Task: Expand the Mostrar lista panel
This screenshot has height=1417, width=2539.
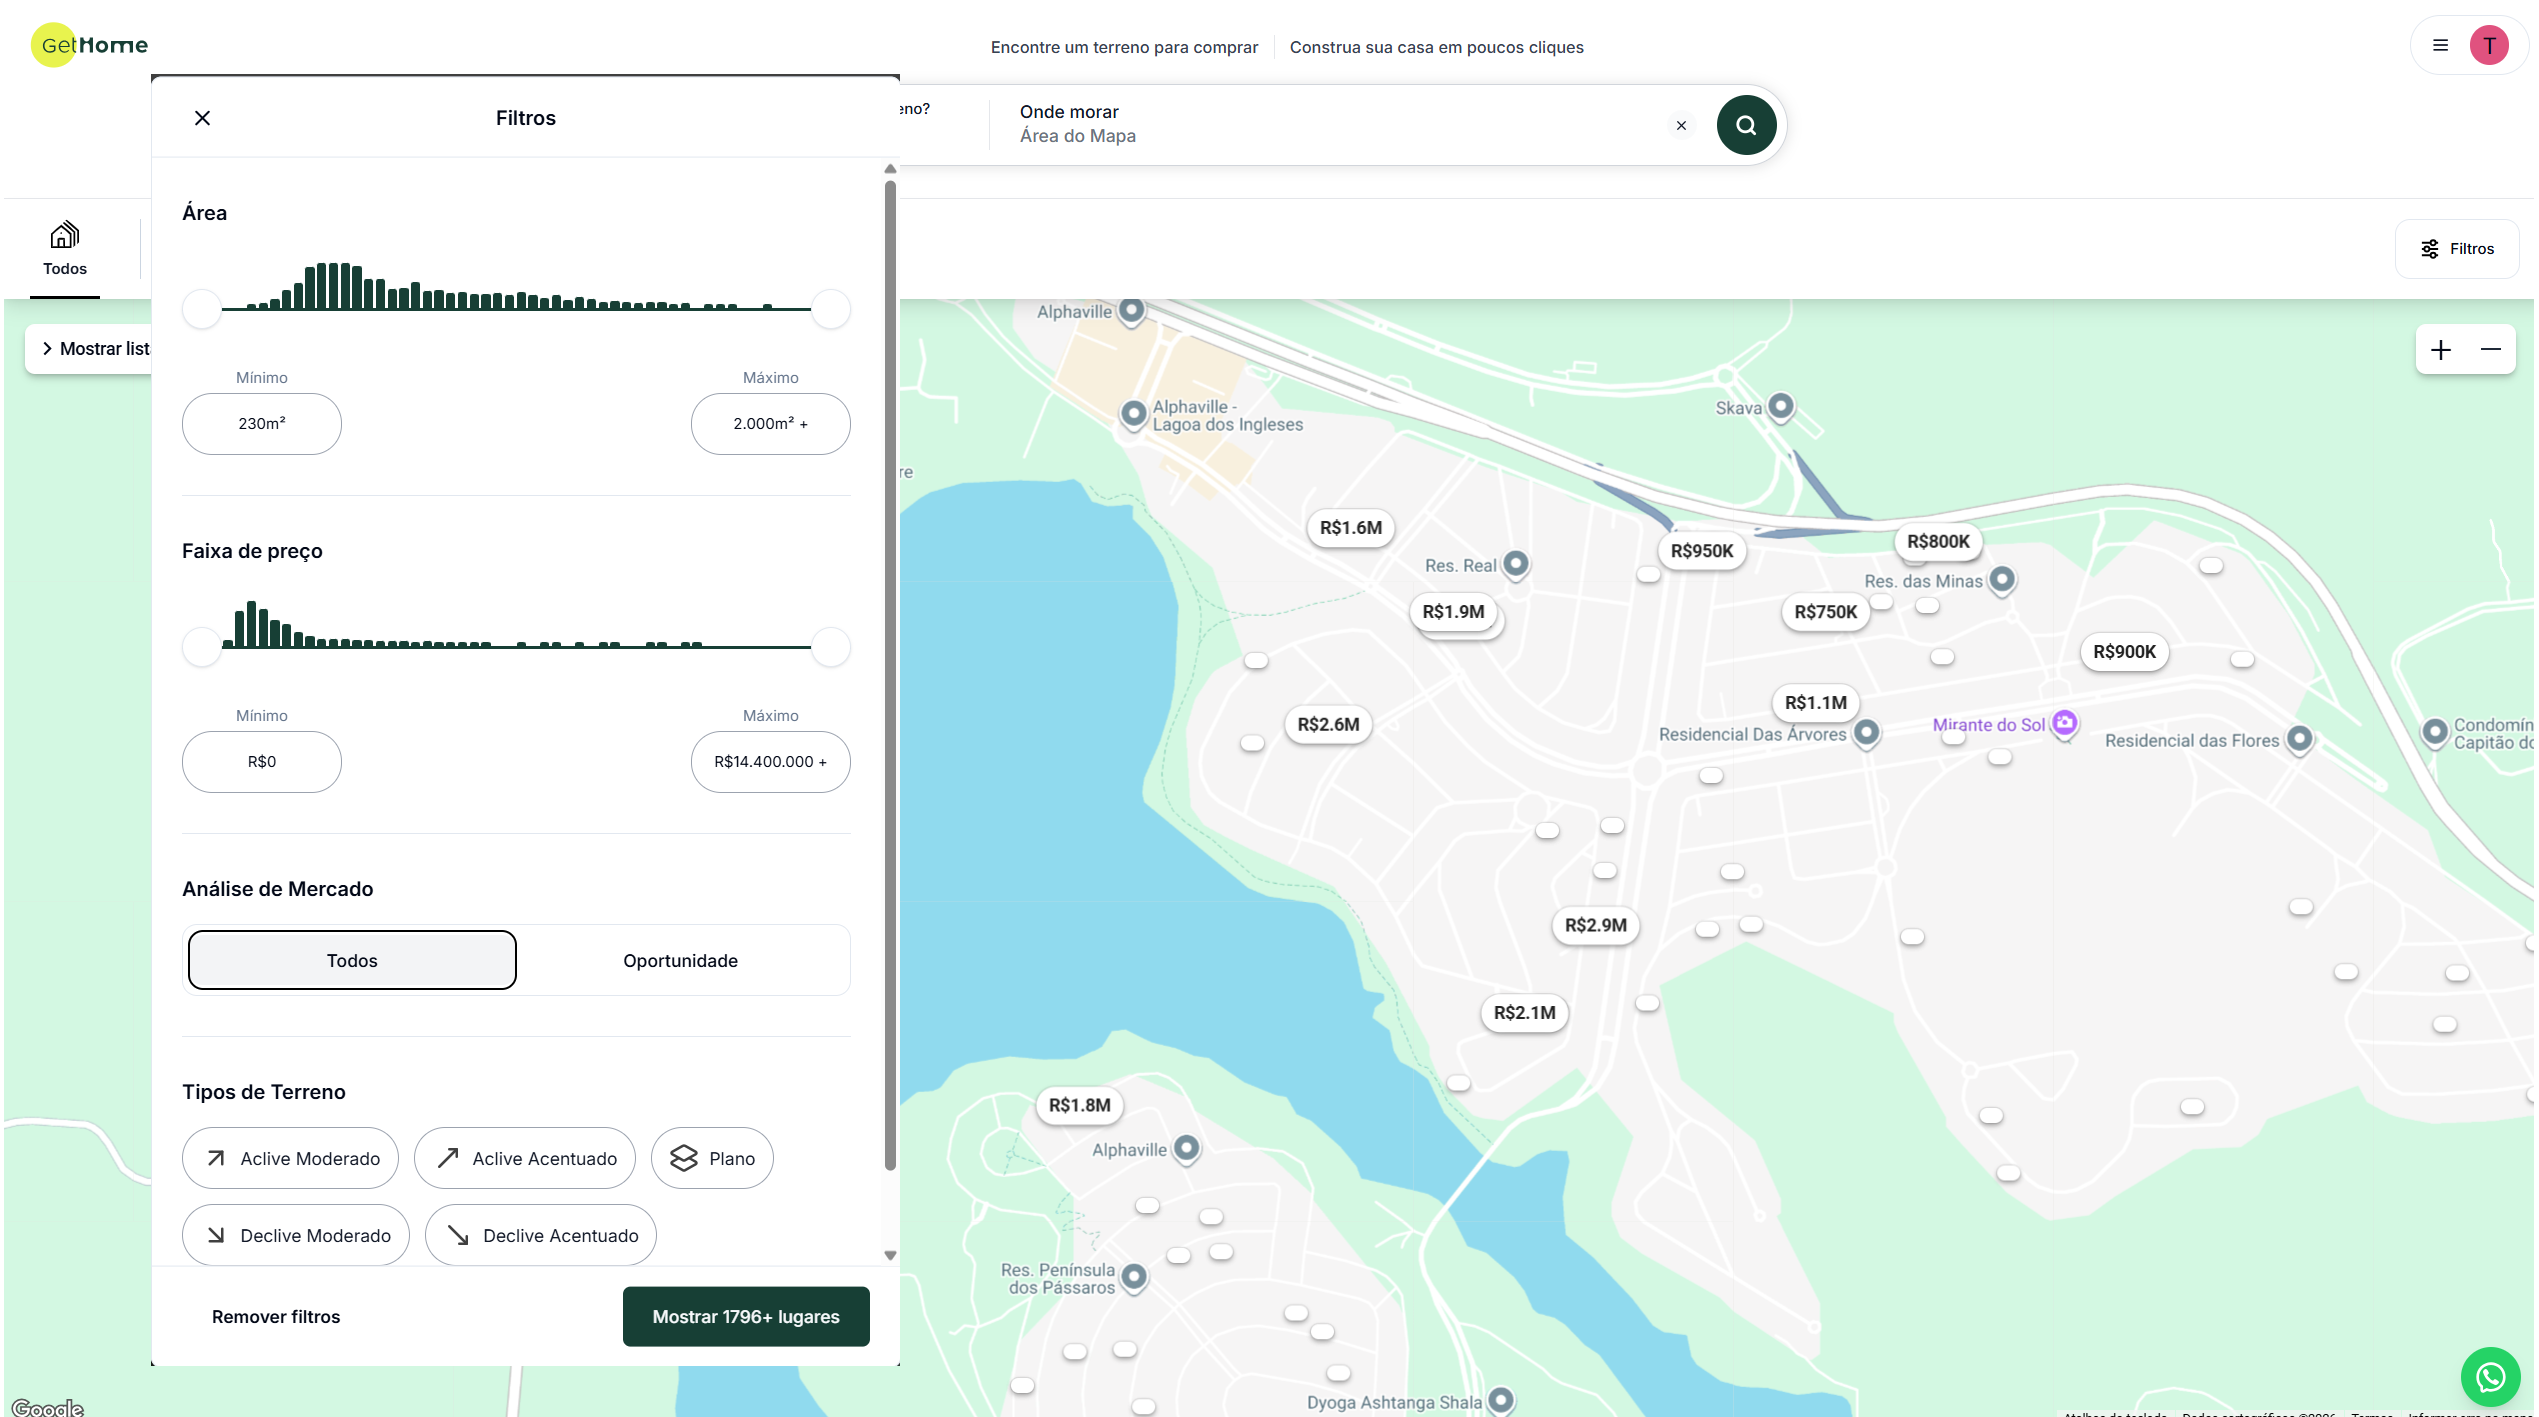Action: pyautogui.click(x=93, y=349)
